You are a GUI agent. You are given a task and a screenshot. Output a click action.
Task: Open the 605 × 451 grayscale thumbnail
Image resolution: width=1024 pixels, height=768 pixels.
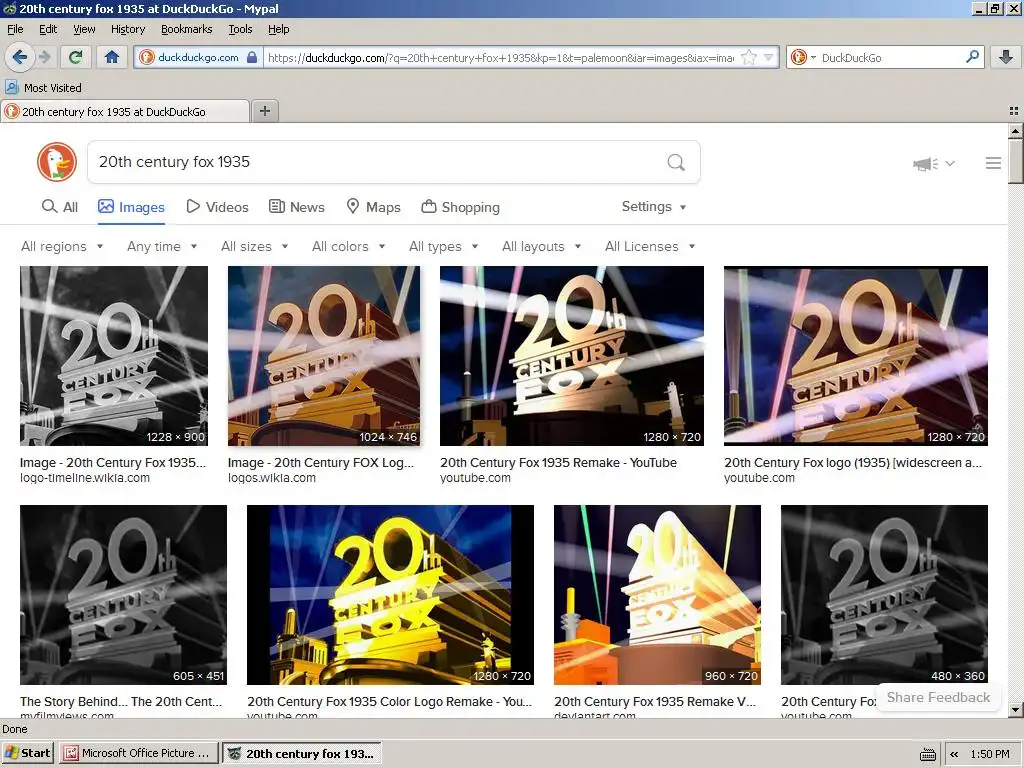tap(123, 595)
